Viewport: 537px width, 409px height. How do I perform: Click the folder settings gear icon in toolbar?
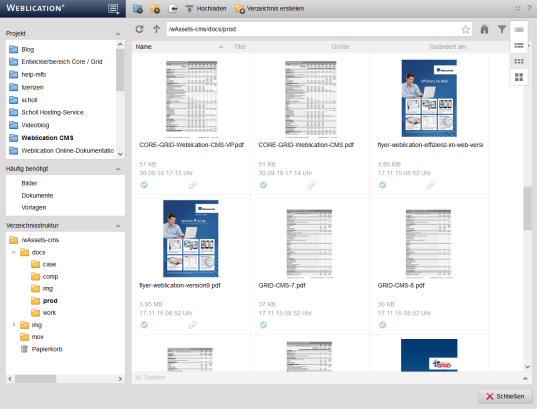point(155,9)
